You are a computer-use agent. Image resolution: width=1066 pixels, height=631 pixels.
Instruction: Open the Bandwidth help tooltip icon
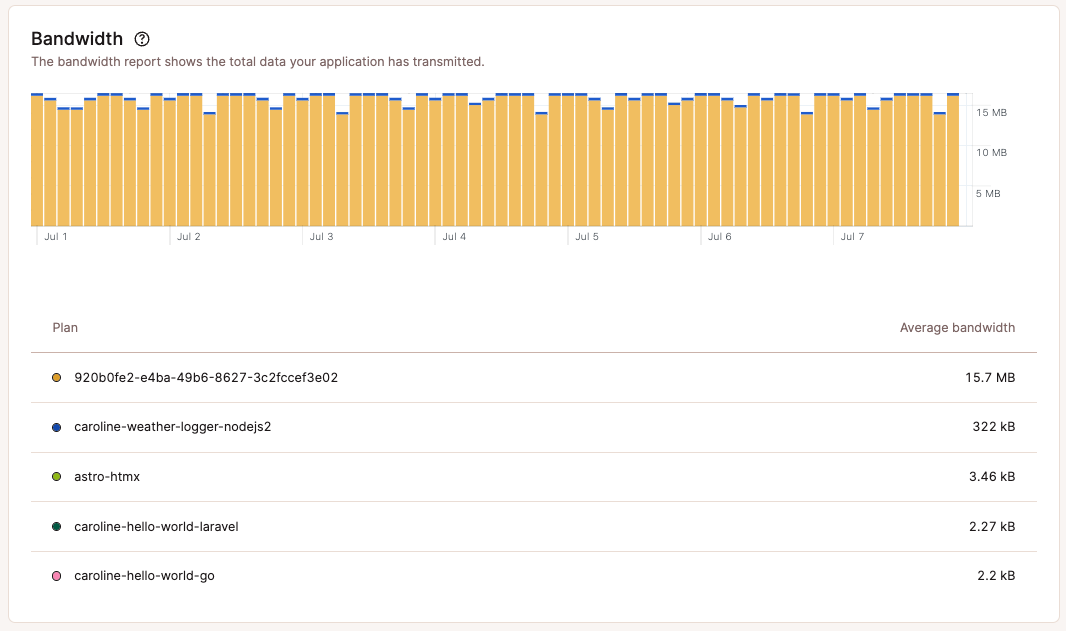pyautogui.click(x=141, y=39)
